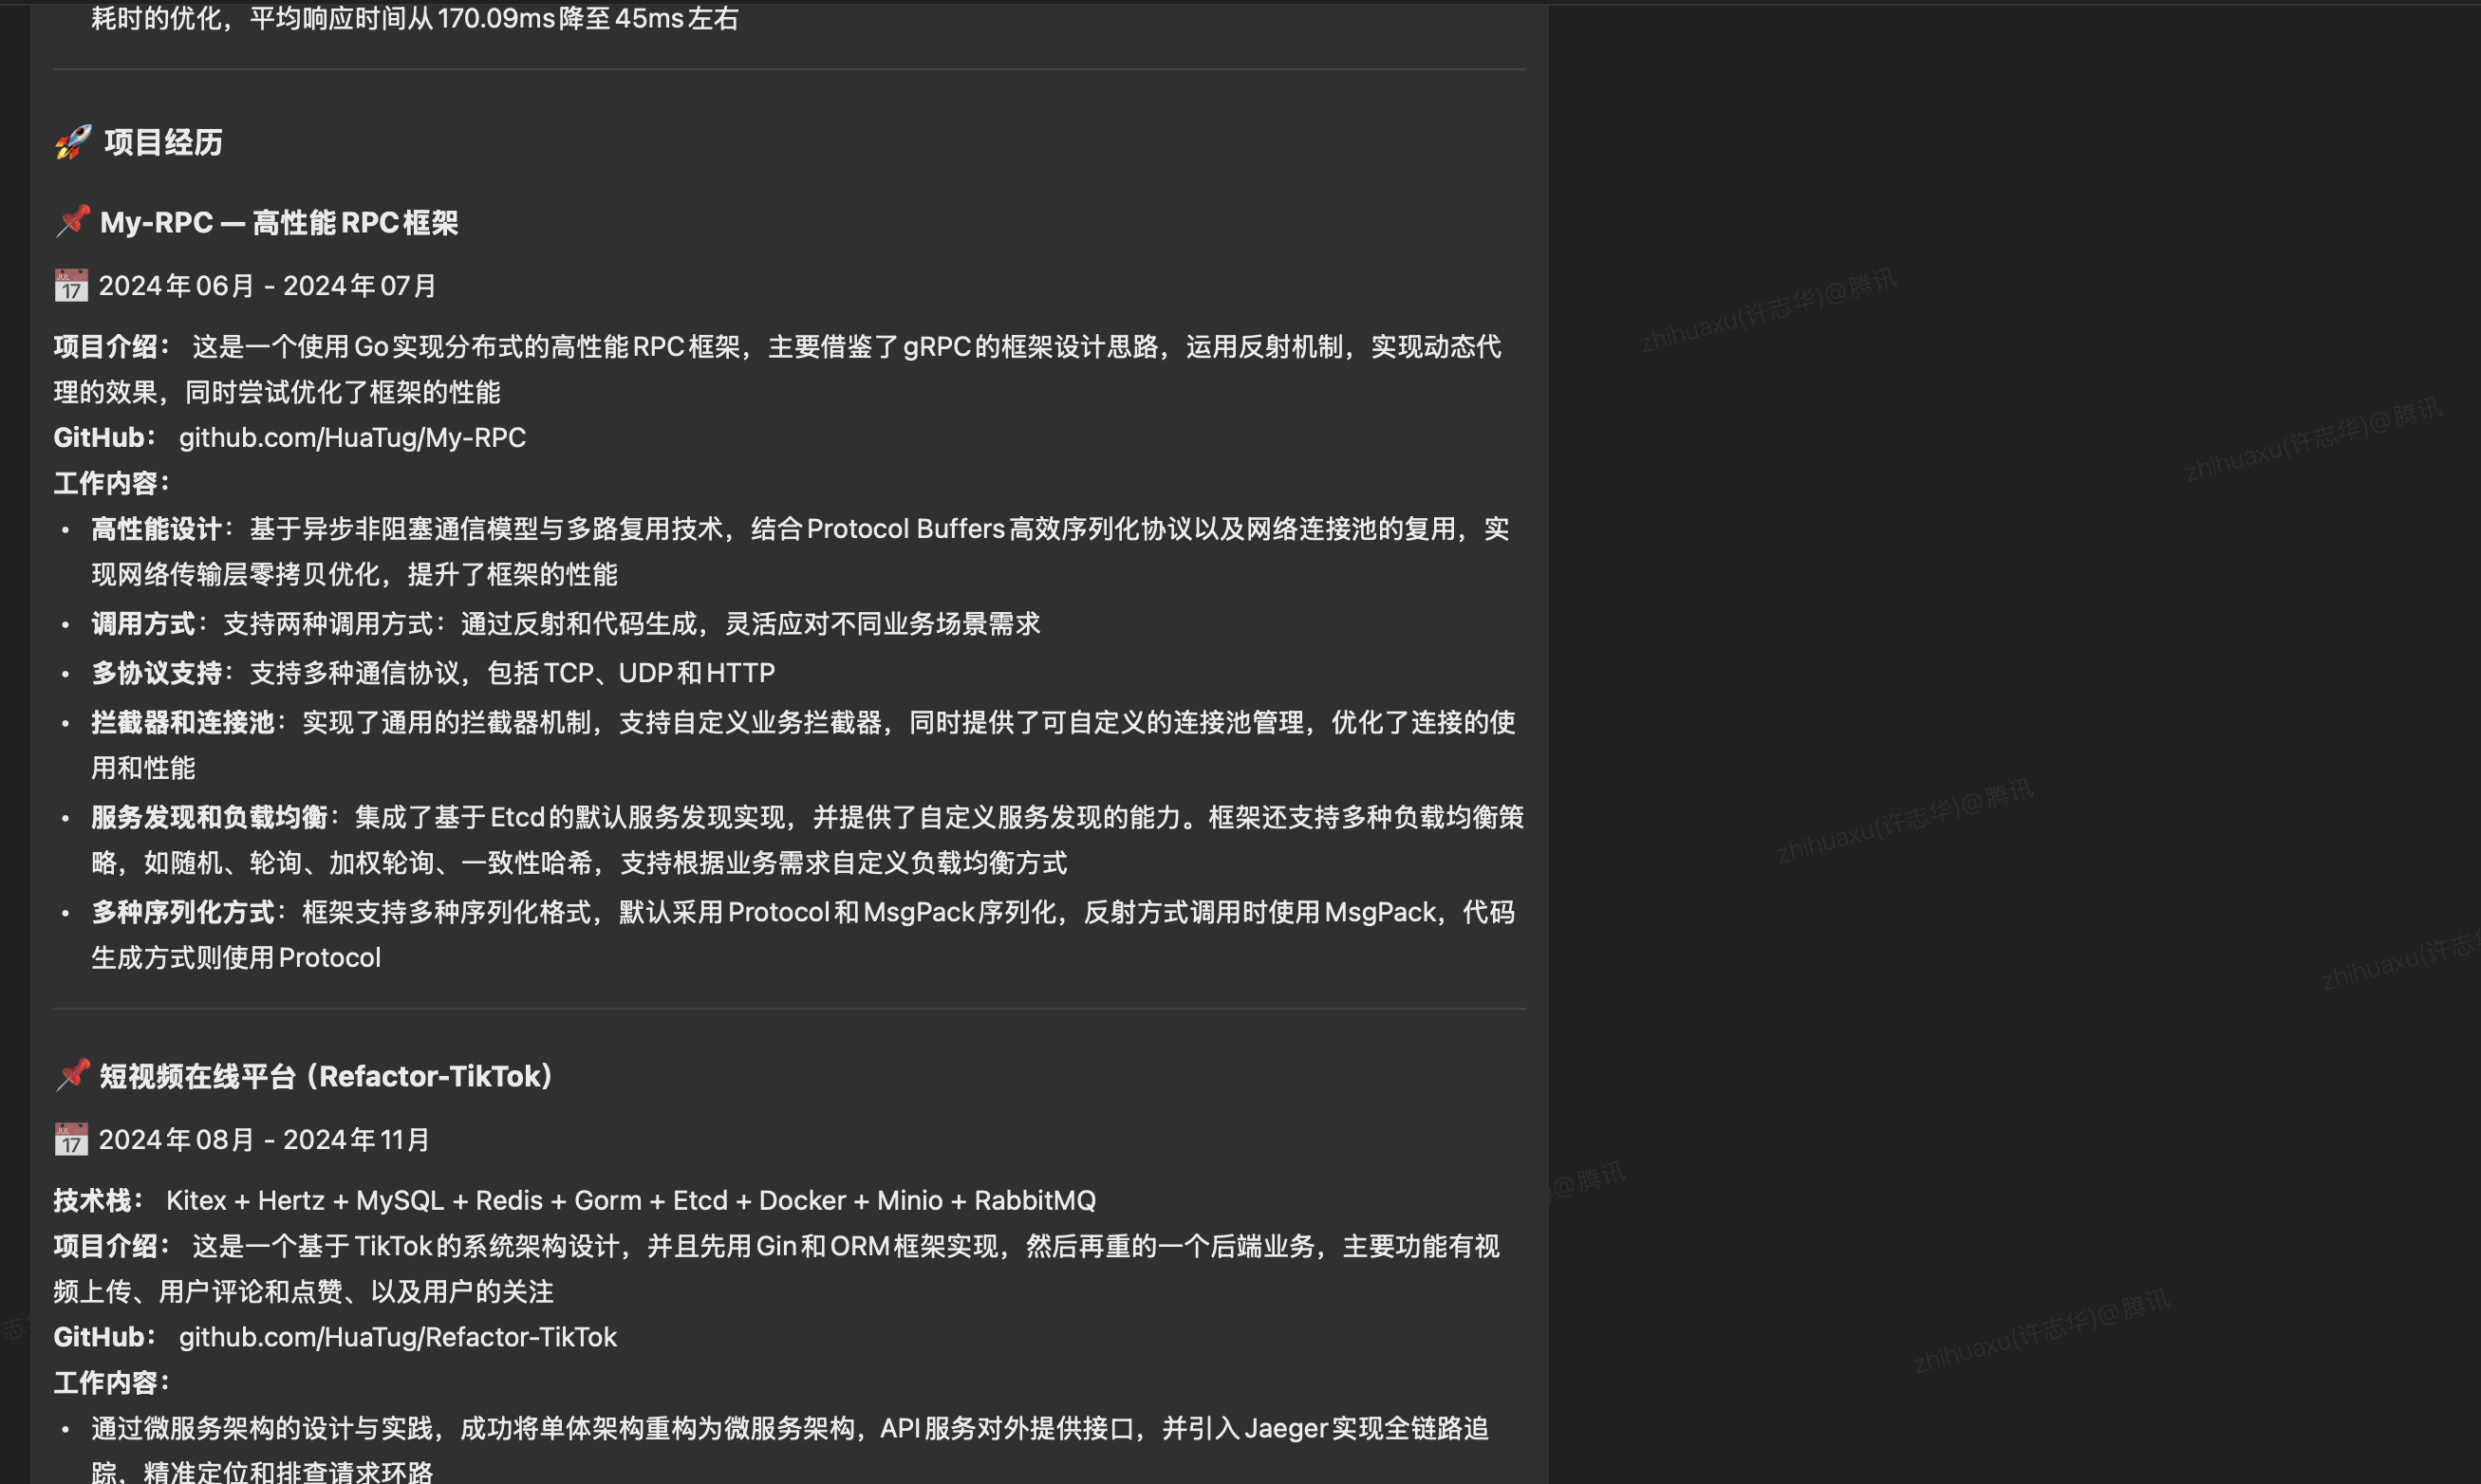Image resolution: width=2481 pixels, height=1484 pixels.
Task: Click the bold 拦截器和连接池 bullet label
Action: click(182, 723)
